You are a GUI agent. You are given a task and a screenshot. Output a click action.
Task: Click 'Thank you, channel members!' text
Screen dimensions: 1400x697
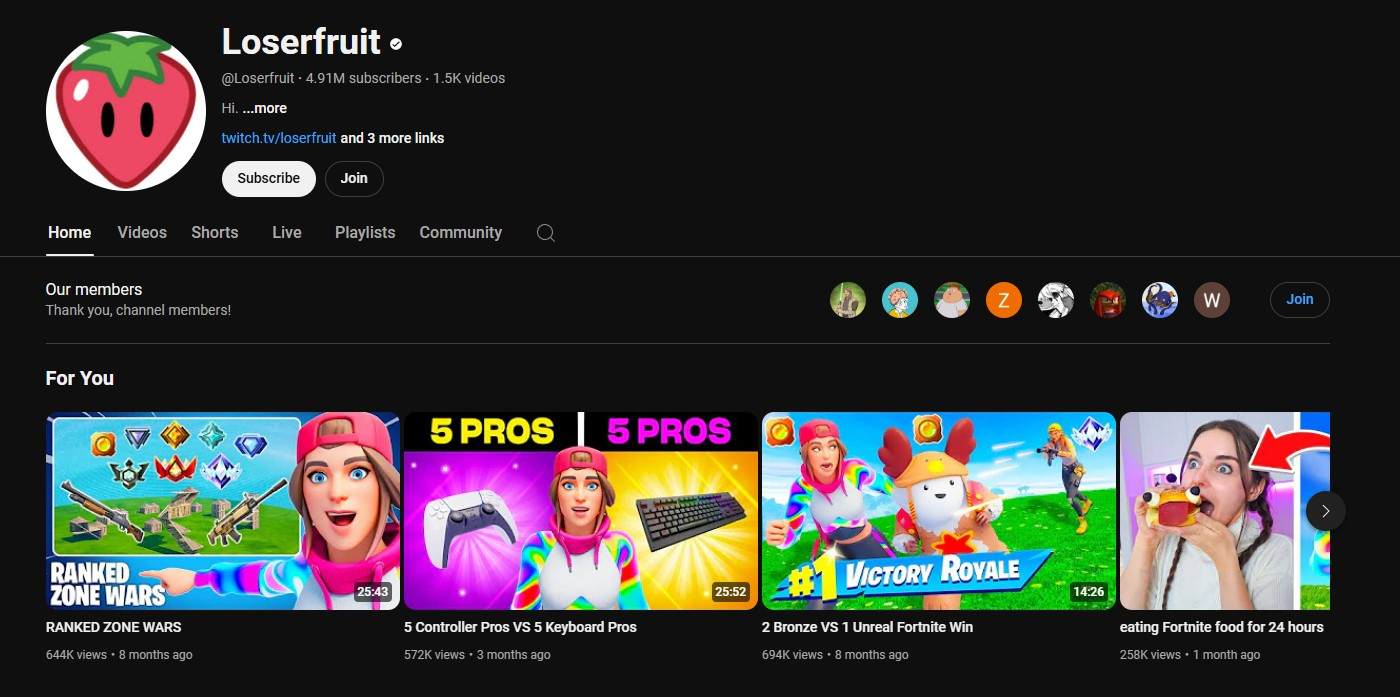click(x=138, y=310)
